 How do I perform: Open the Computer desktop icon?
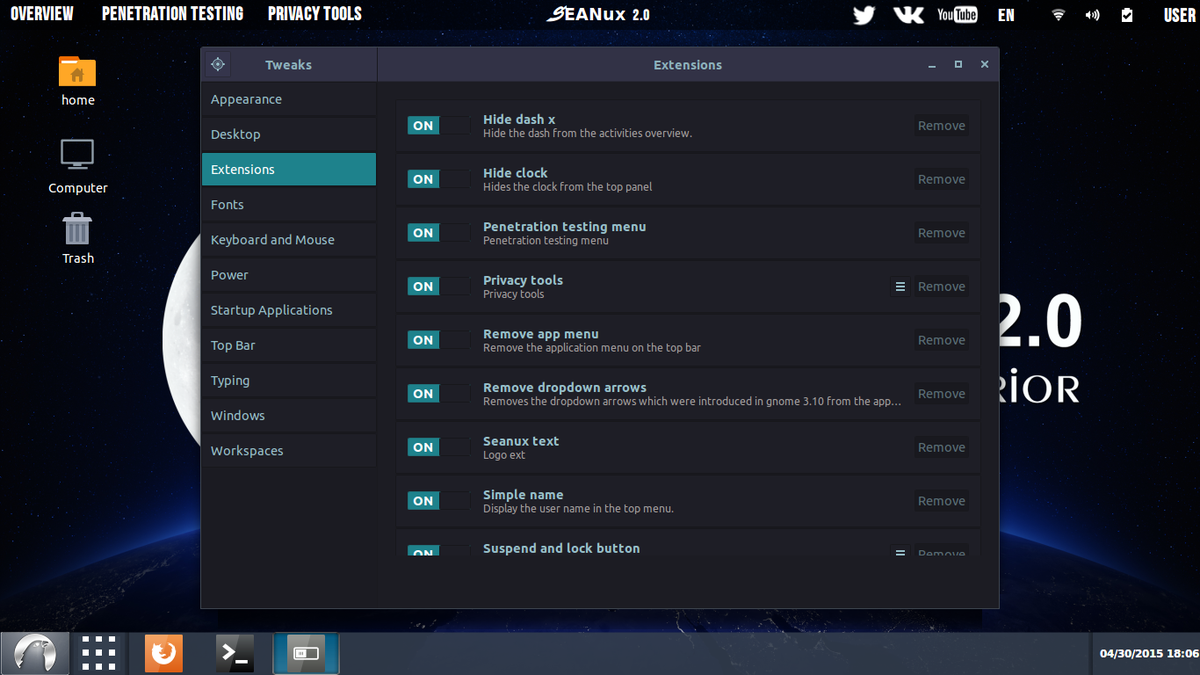pos(77,167)
